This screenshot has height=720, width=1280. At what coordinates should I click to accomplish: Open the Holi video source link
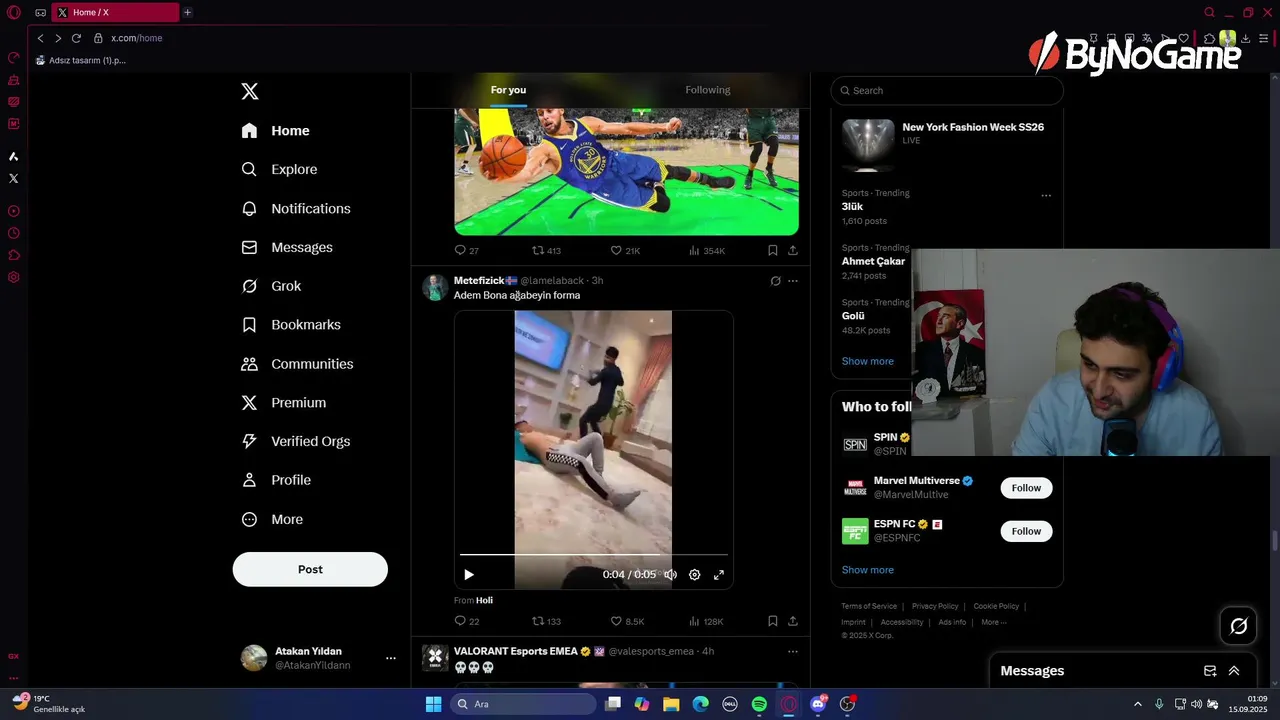pyautogui.click(x=484, y=601)
